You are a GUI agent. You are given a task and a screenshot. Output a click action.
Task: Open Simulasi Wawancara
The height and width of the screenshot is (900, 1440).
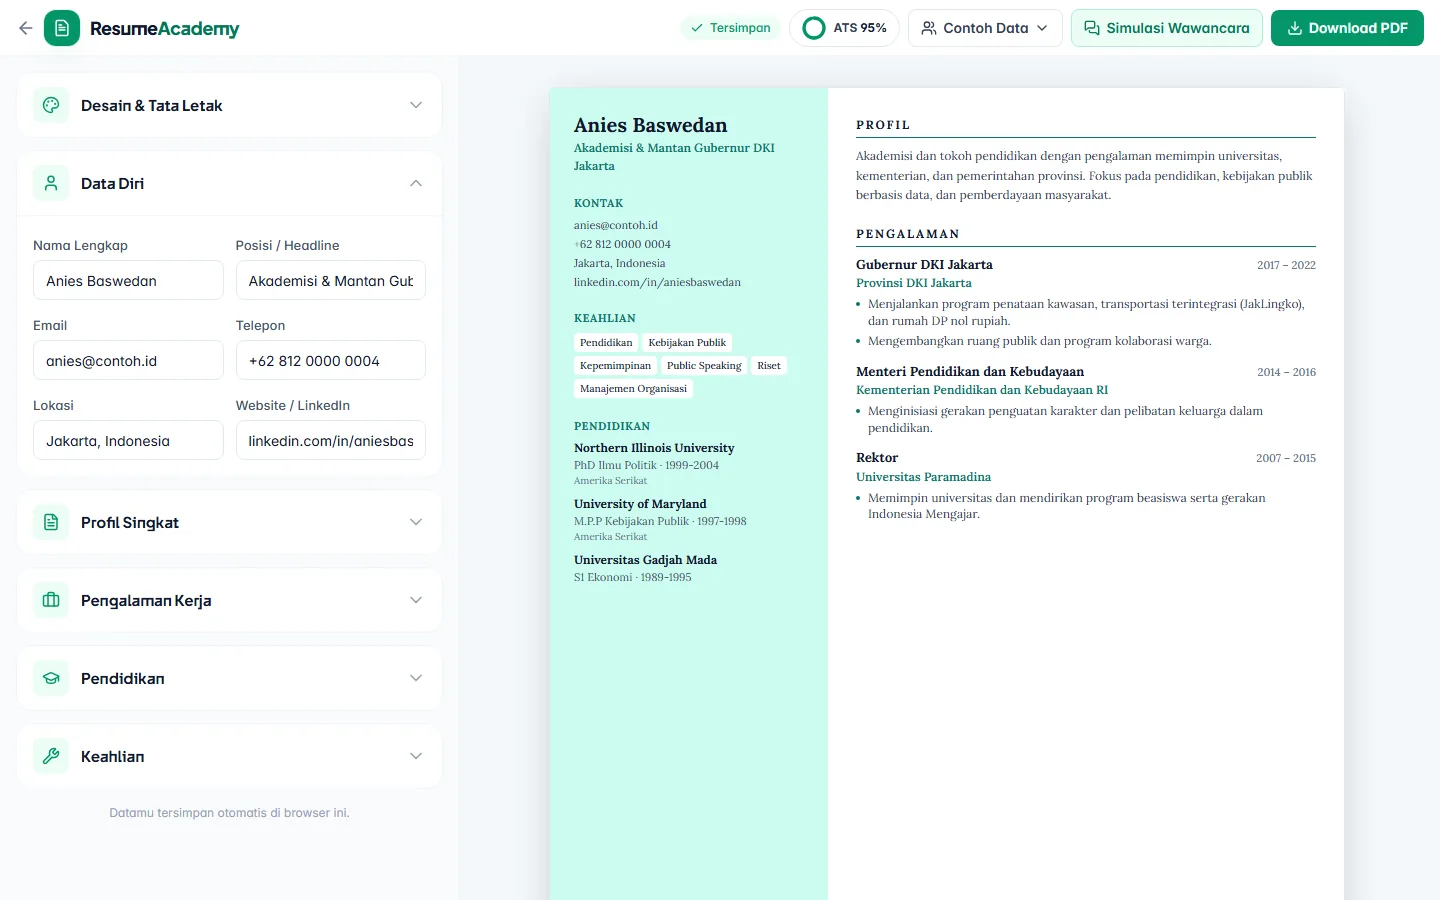(1167, 28)
